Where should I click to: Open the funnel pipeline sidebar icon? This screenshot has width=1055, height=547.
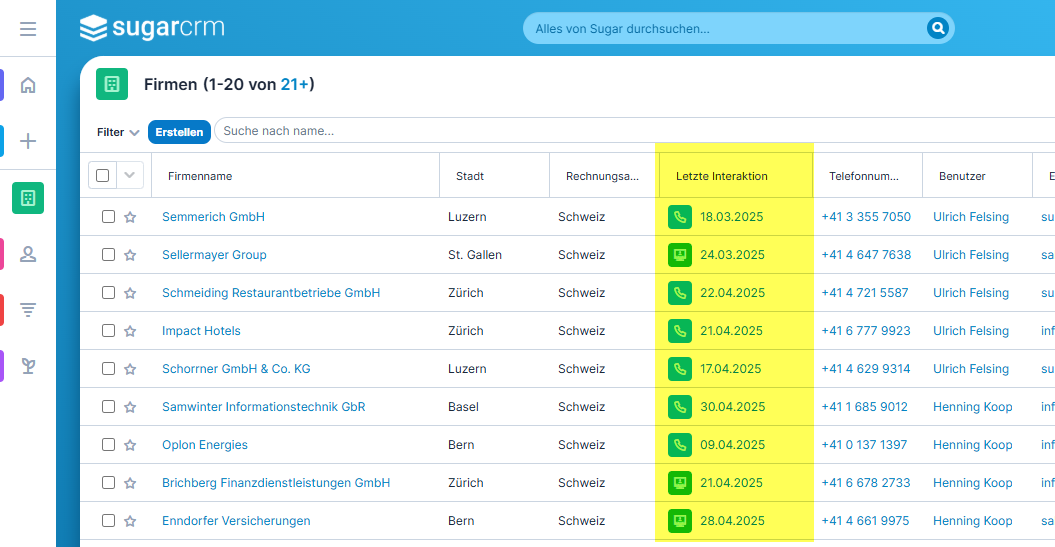(28, 309)
